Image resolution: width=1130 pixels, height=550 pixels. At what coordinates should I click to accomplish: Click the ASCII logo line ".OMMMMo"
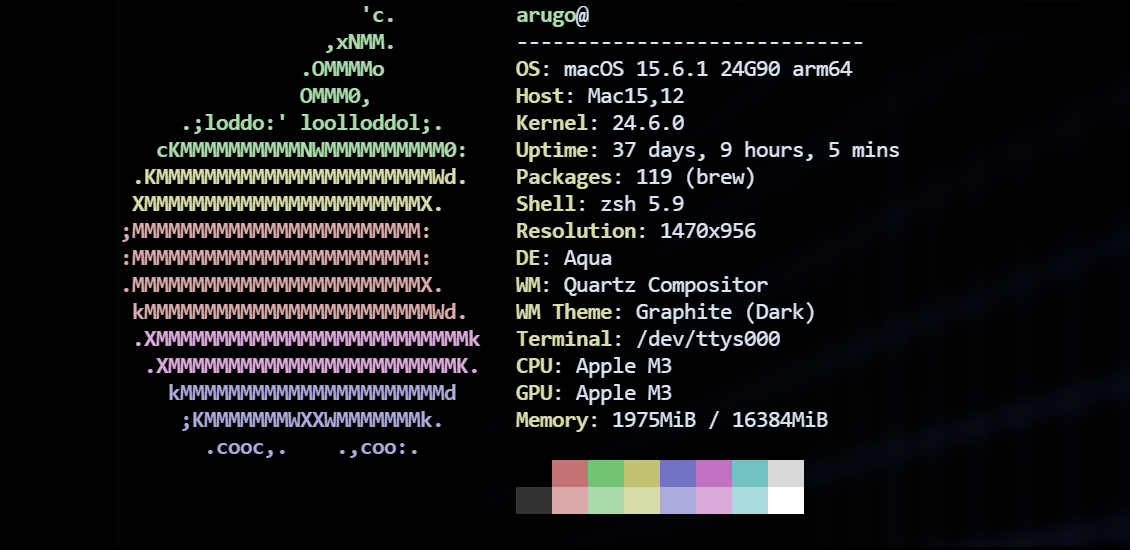[342, 69]
